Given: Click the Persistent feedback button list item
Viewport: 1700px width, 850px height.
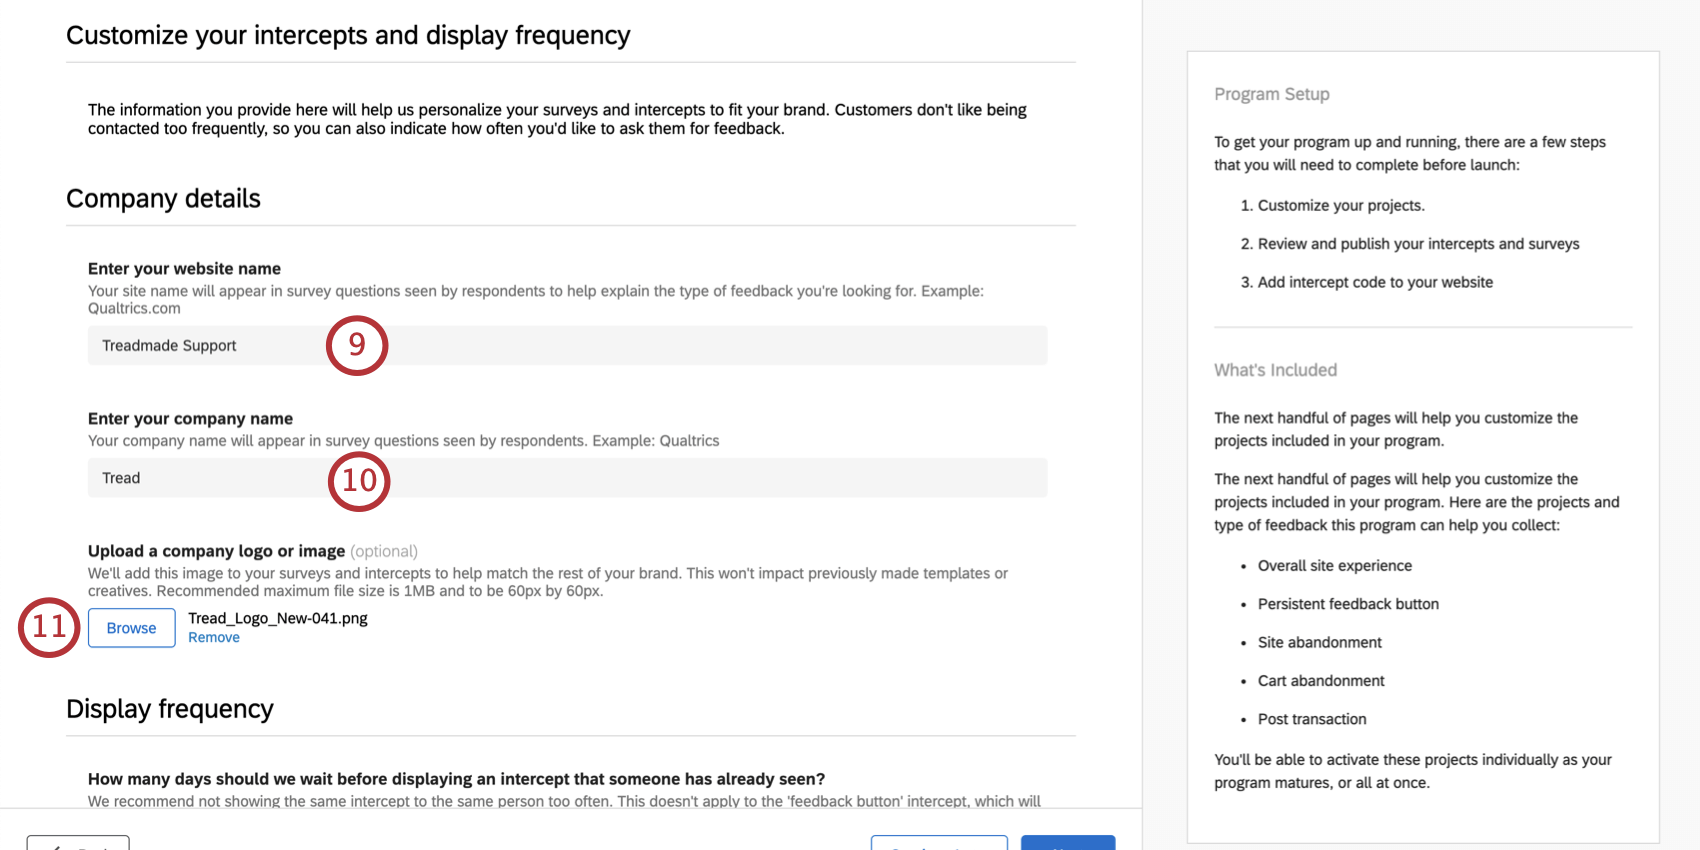Looking at the screenshot, I should pyautogui.click(x=1348, y=603).
